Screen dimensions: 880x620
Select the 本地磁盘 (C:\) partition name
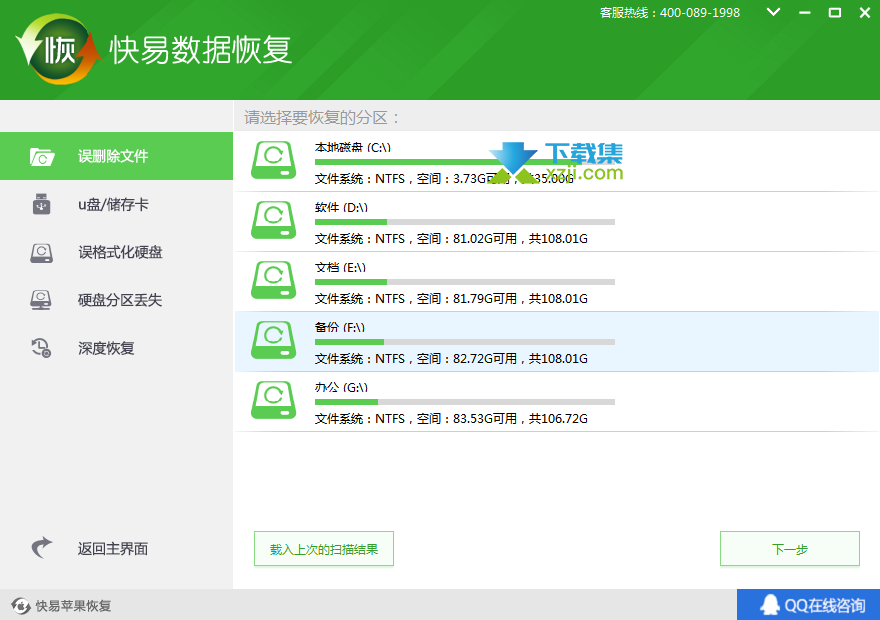pos(352,148)
